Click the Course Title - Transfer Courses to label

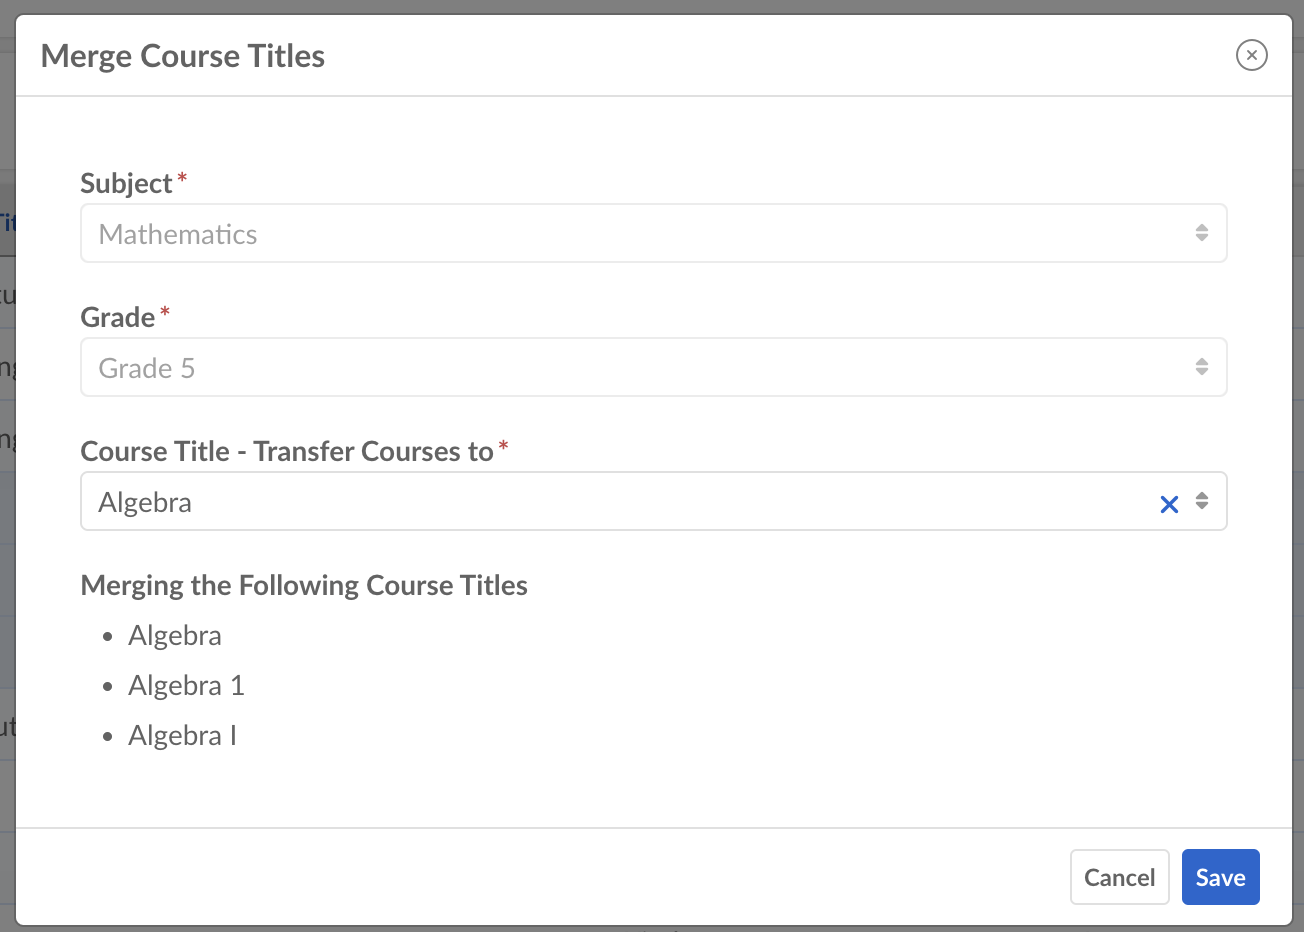(x=287, y=452)
